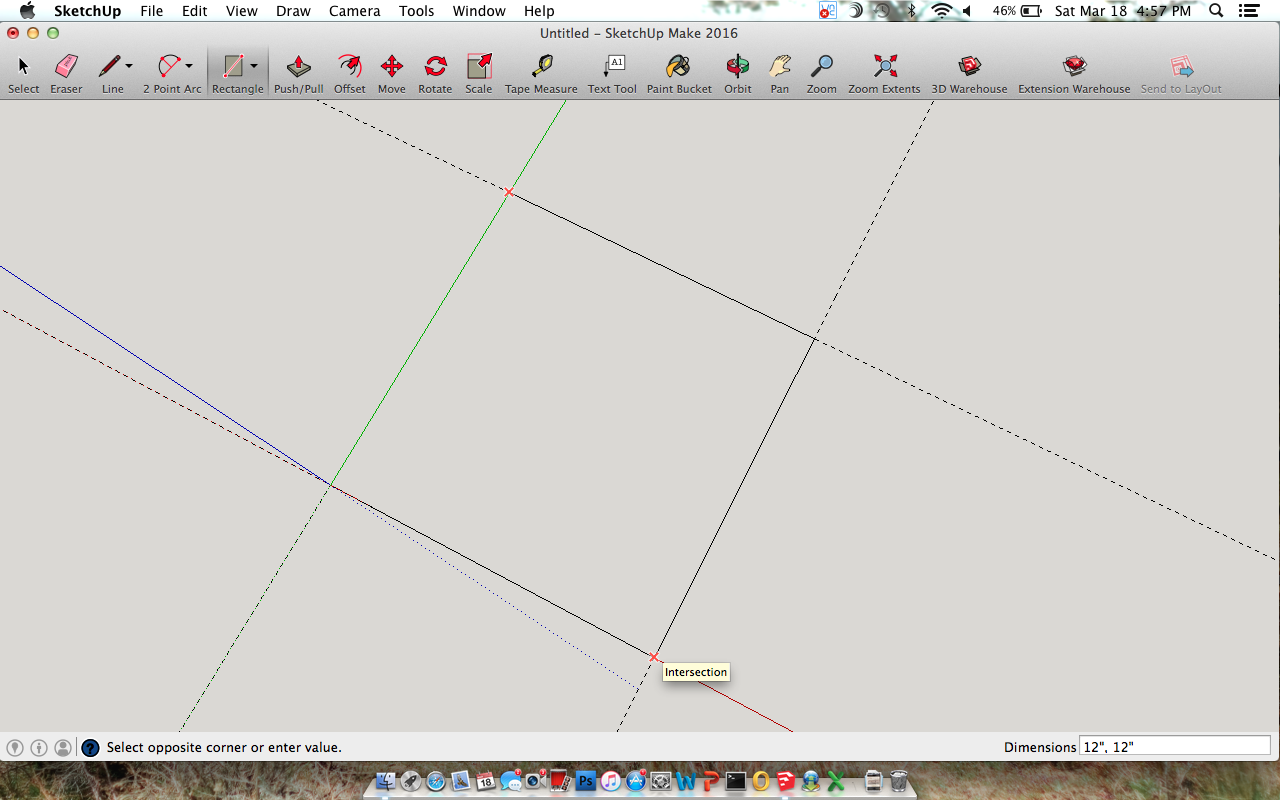This screenshot has width=1280, height=800.
Task: Open Instructor help icon in status bar
Action: (90, 747)
